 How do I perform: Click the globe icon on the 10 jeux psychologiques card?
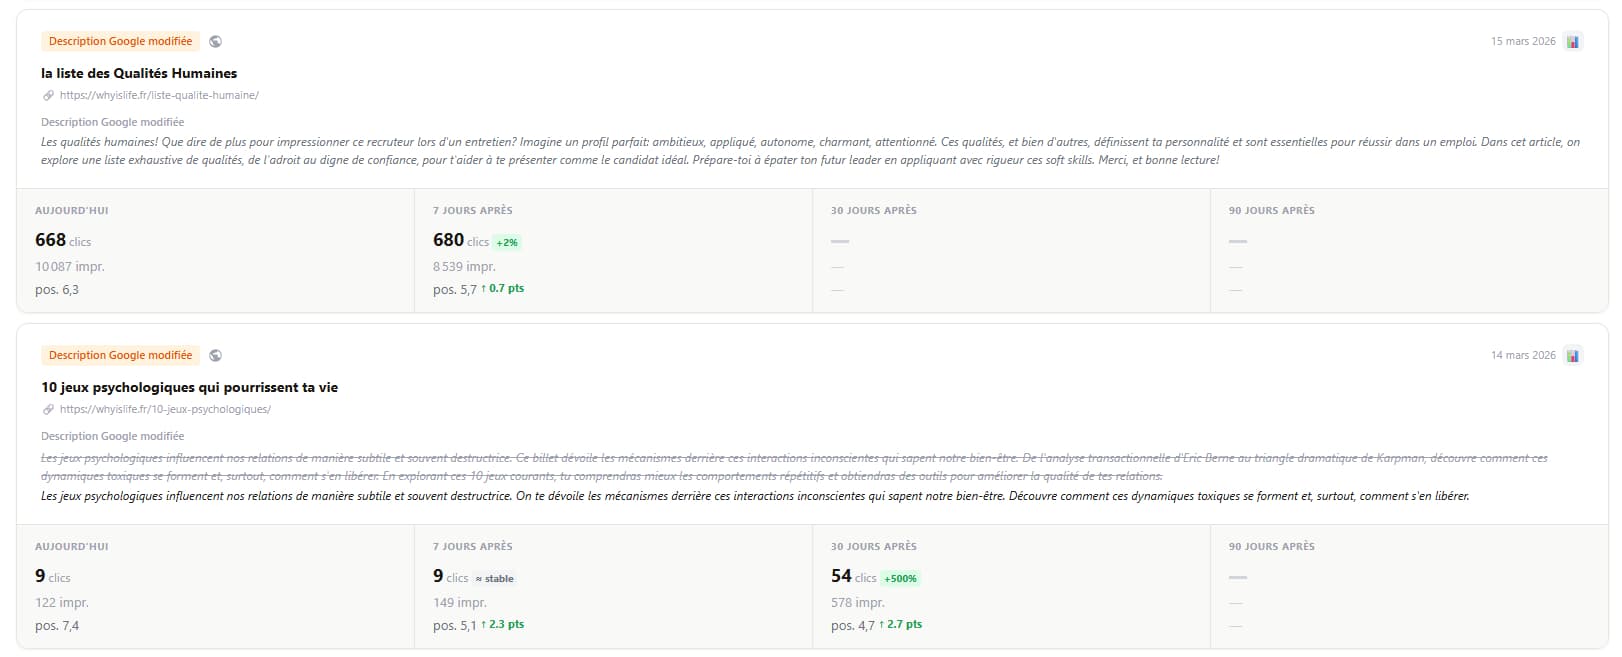(x=216, y=355)
